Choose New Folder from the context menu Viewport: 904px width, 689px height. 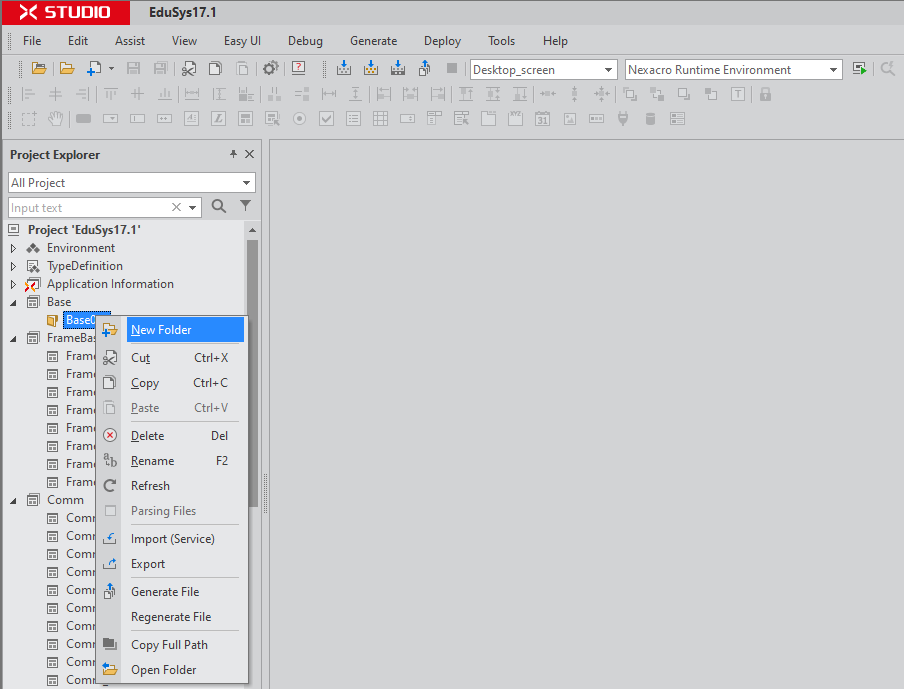click(161, 330)
